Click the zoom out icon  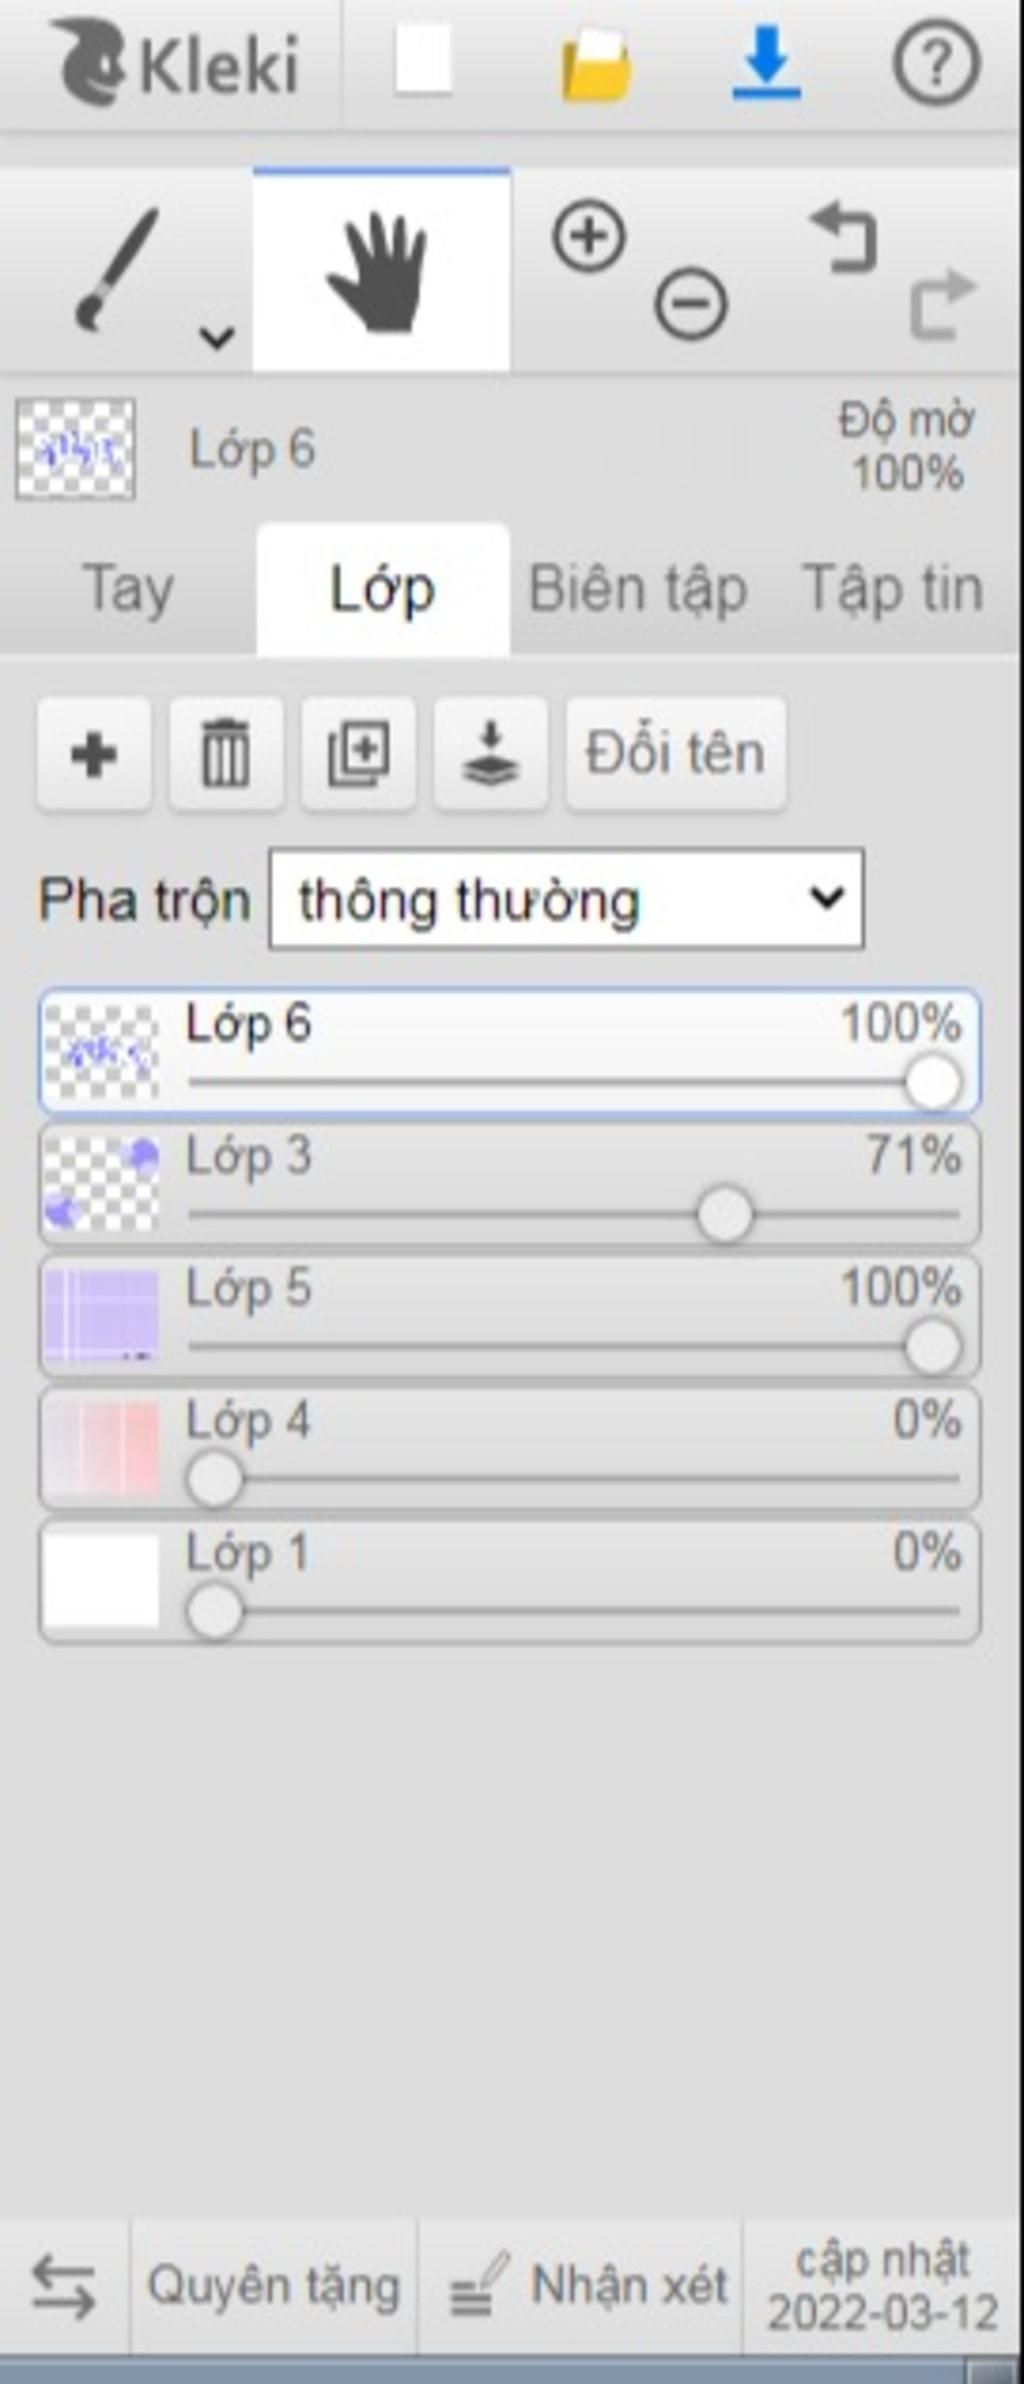point(691,303)
